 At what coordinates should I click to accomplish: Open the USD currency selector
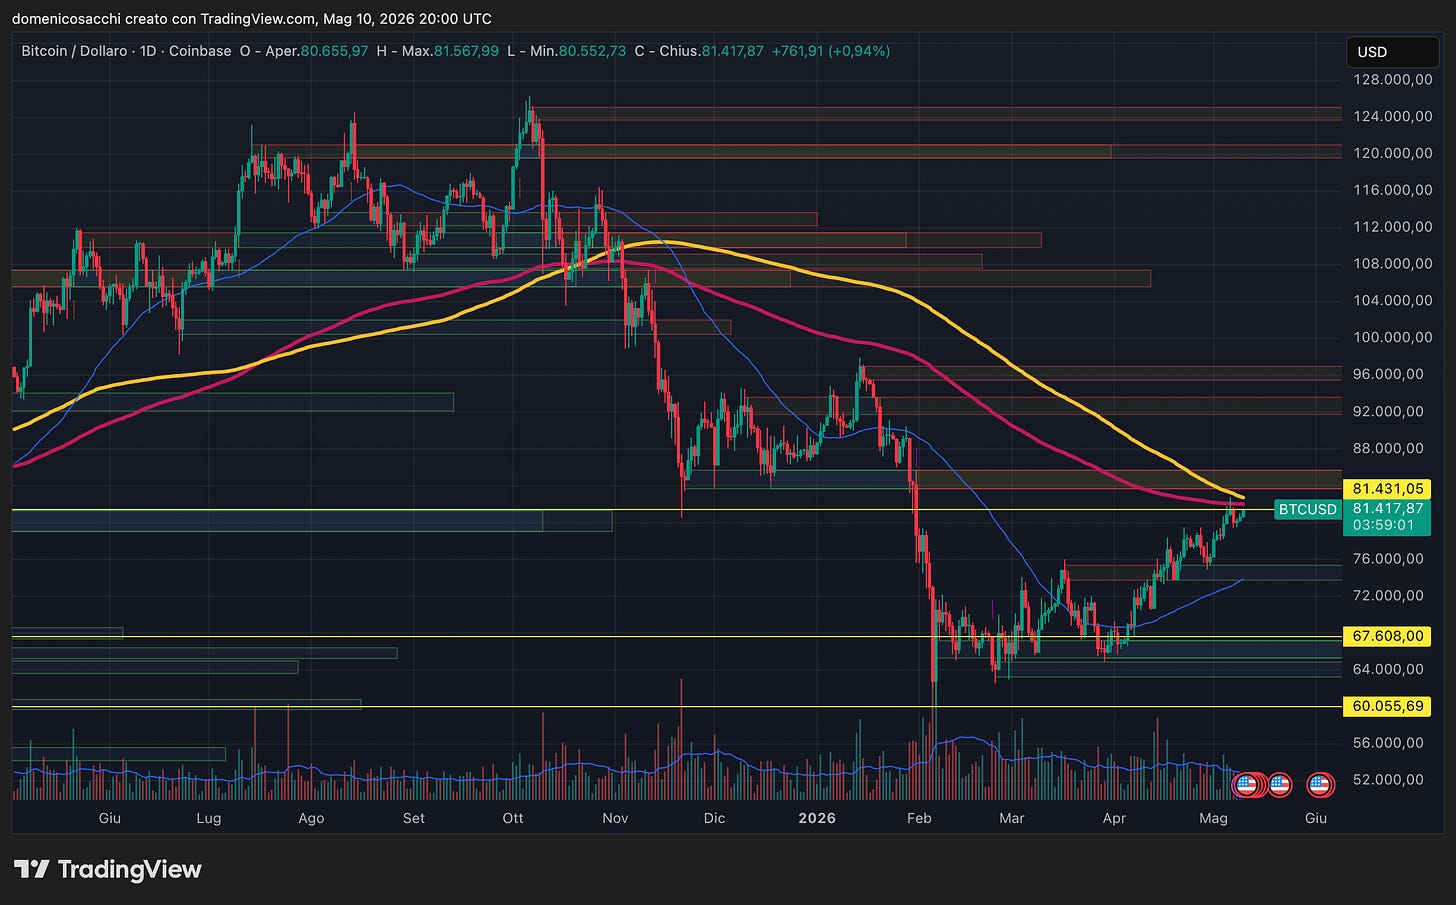coord(1393,52)
